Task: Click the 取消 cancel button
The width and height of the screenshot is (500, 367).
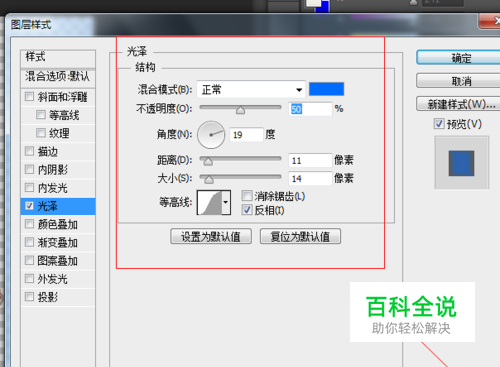Action: (x=459, y=81)
